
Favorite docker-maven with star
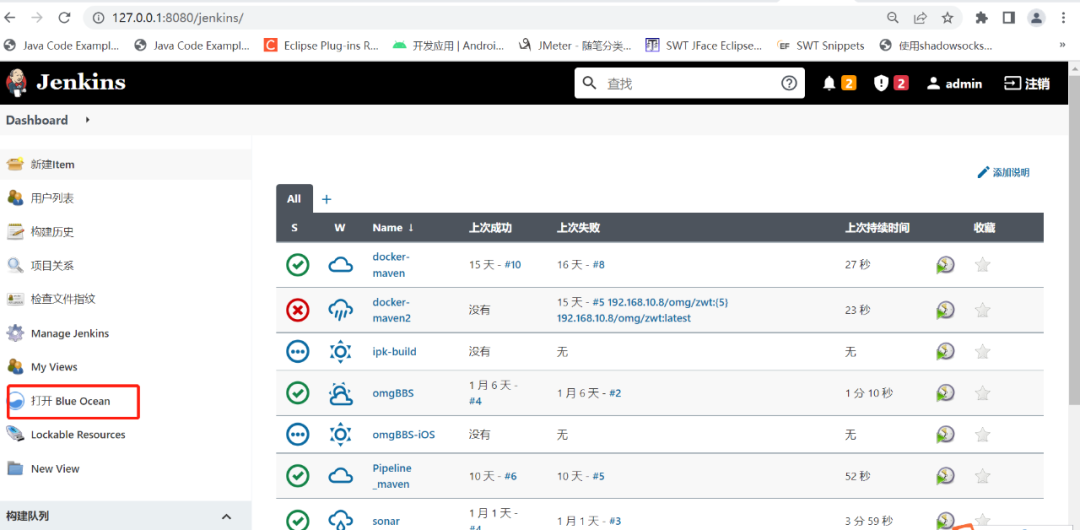983,265
